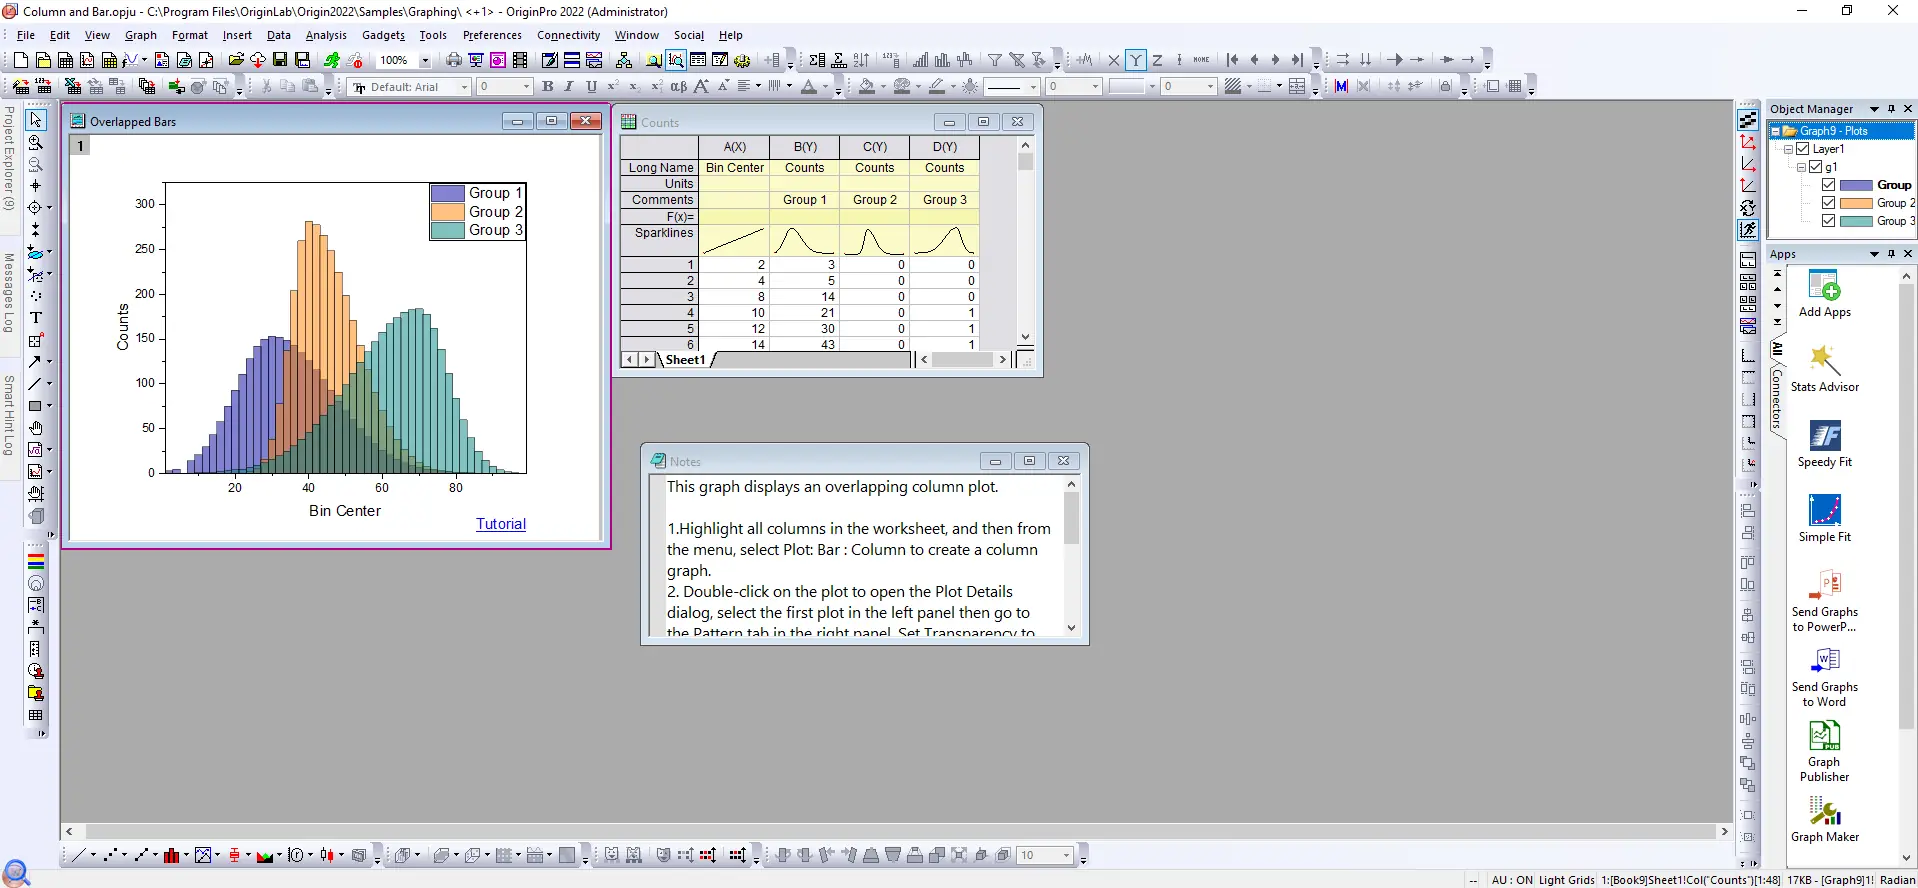Toggle the Group 2 plot visibility checkbox
The height and width of the screenshot is (888, 1918).
[1828, 203]
